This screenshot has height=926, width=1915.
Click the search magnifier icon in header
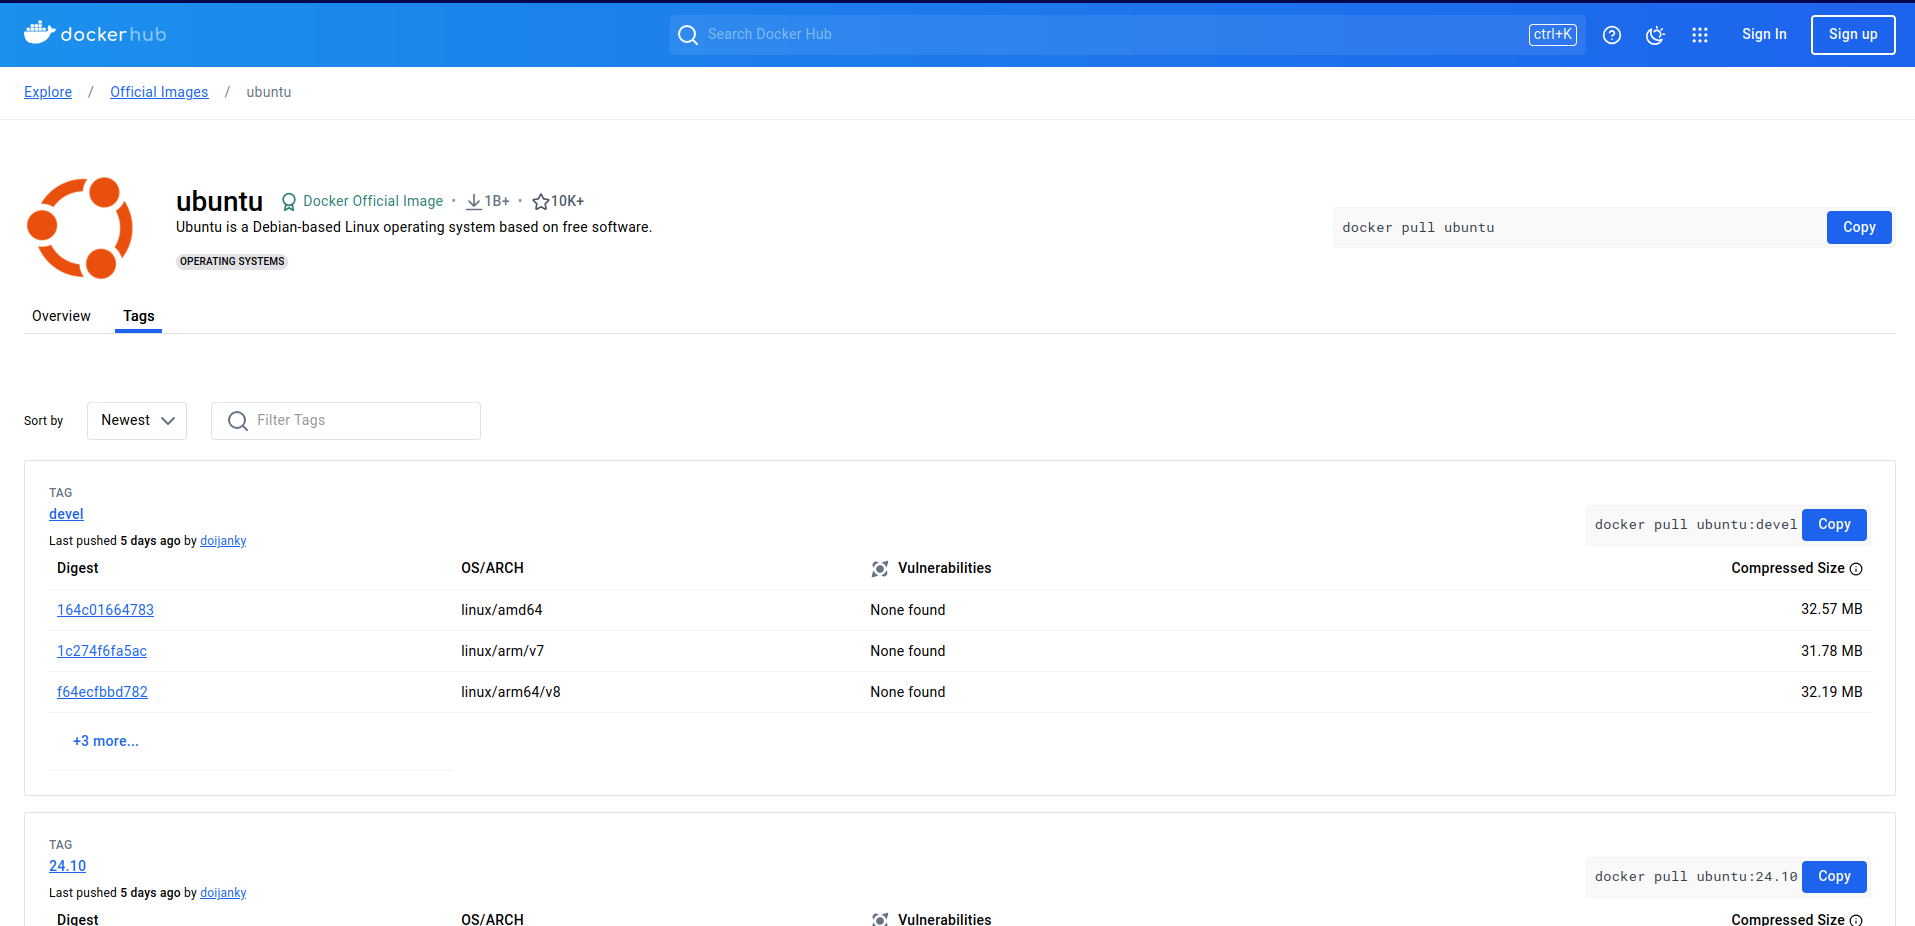[x=688, y=35]
